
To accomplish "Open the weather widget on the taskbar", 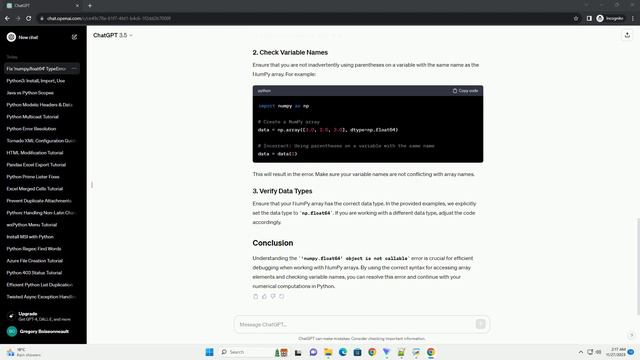I will point(24,352).
